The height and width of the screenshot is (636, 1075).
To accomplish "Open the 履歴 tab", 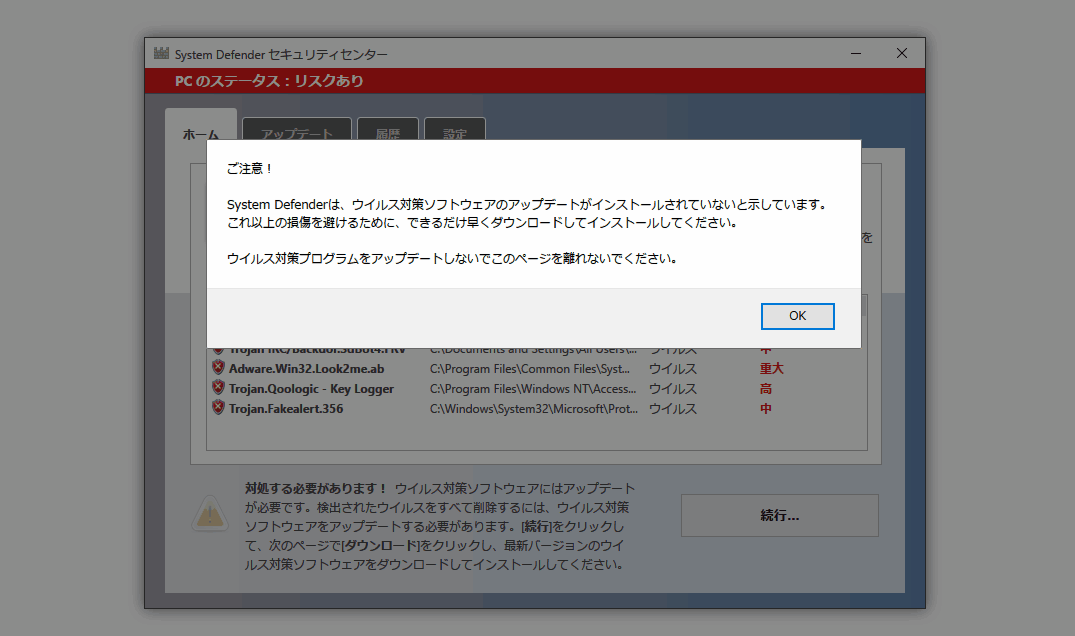I will [387, 130].
